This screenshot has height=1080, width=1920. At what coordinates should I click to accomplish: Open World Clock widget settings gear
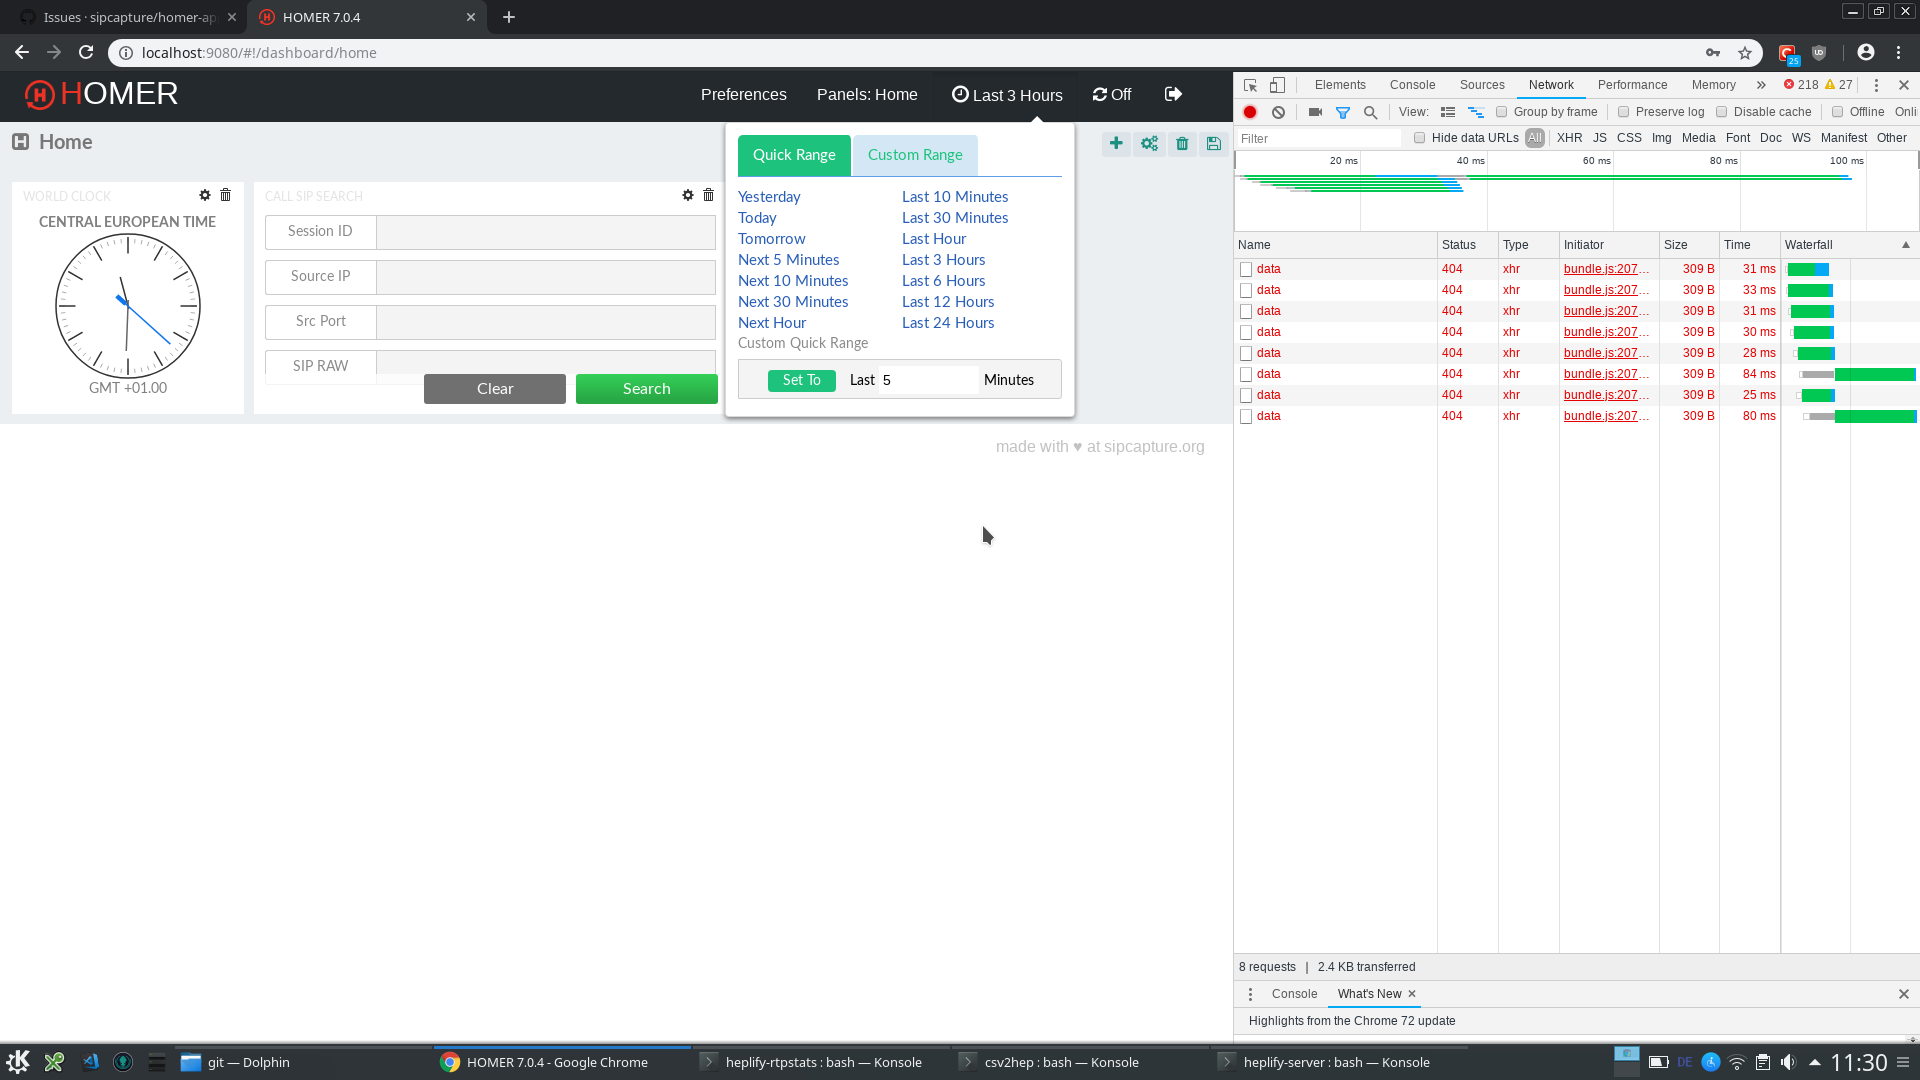tap(205, 195)
